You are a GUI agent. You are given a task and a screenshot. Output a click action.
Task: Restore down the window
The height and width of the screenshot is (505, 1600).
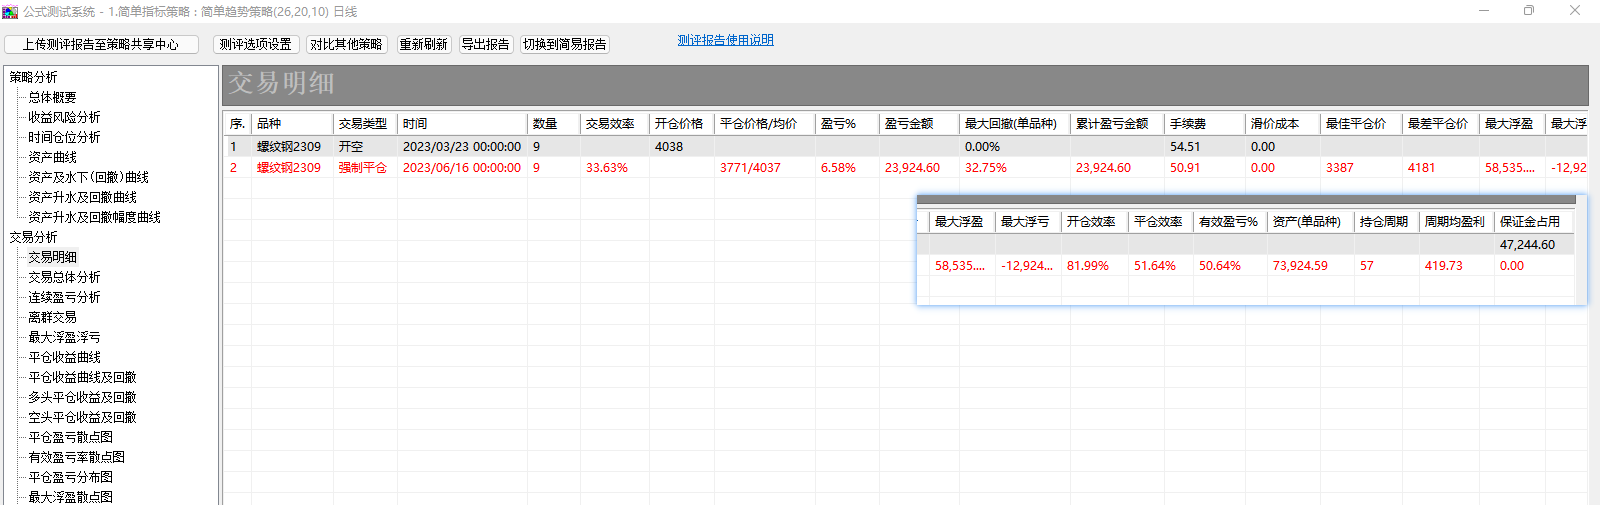[x=1529, y=11]
